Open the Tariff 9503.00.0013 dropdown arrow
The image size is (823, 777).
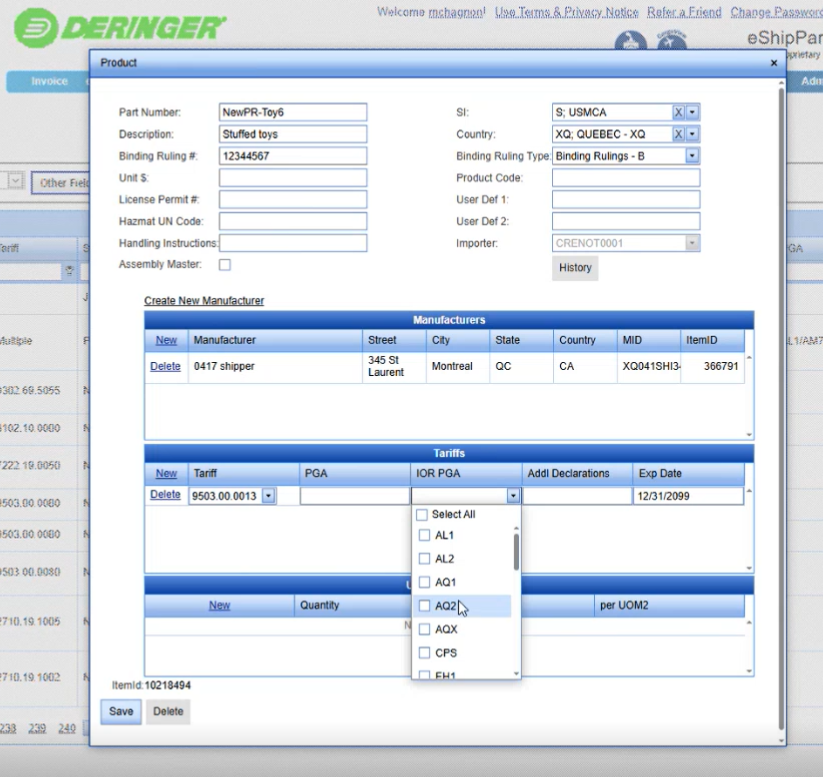(x=269, y=496)
